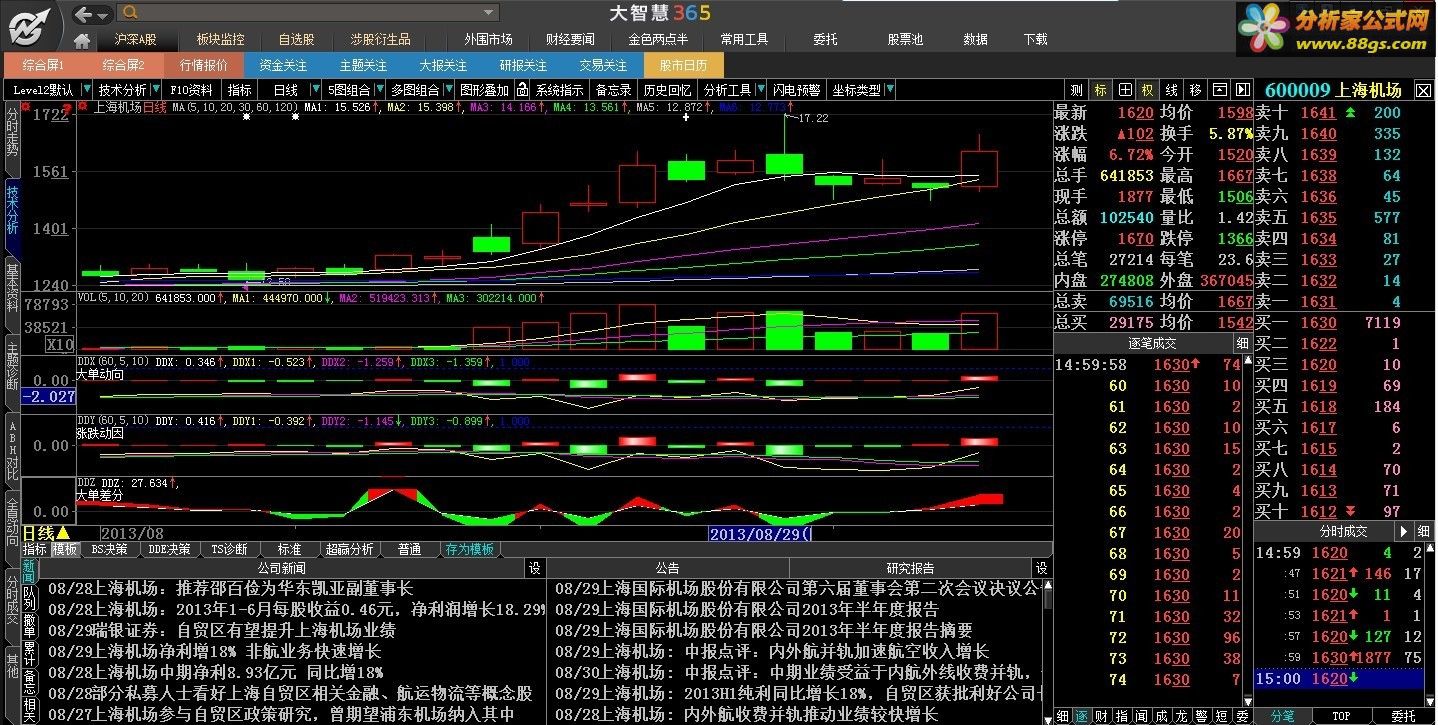Click the window layout square icon

pos(1220,90)
